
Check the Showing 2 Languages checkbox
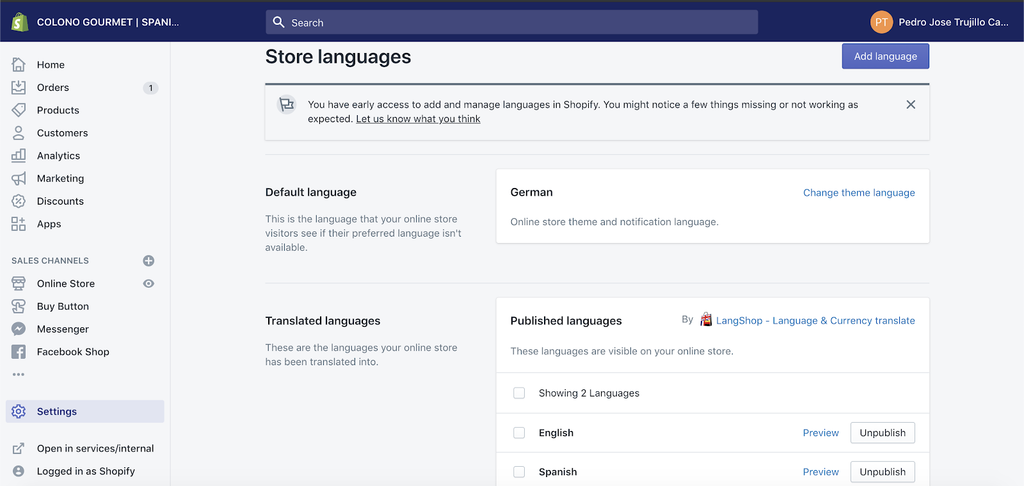tap(519, 393)
